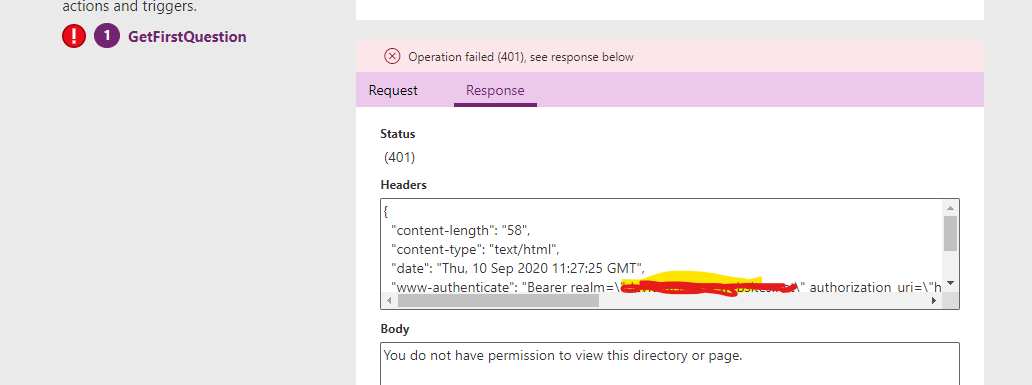Click the purple step number 1 badge
Image resolution: width=1032 pixels, height=385 pixels.
pyautogui.click(x=107, y=36)
